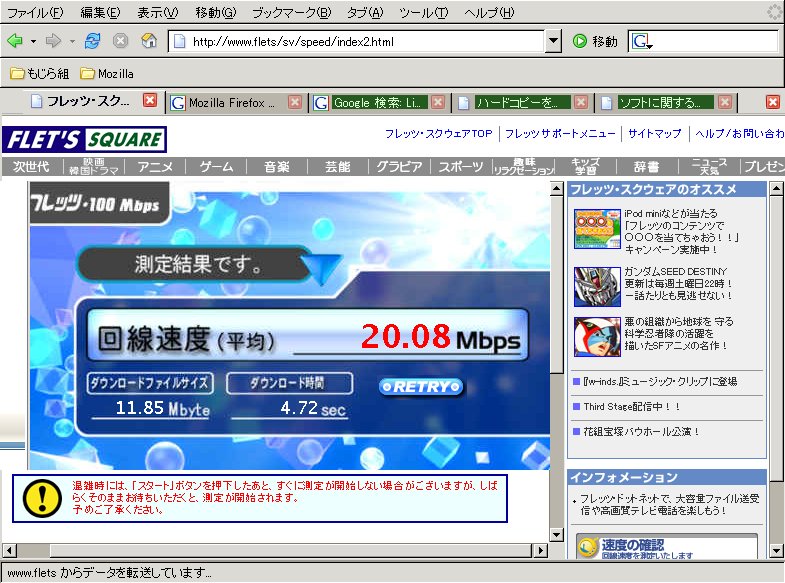Close the Google 検索 tab

(x=438, y=102)
